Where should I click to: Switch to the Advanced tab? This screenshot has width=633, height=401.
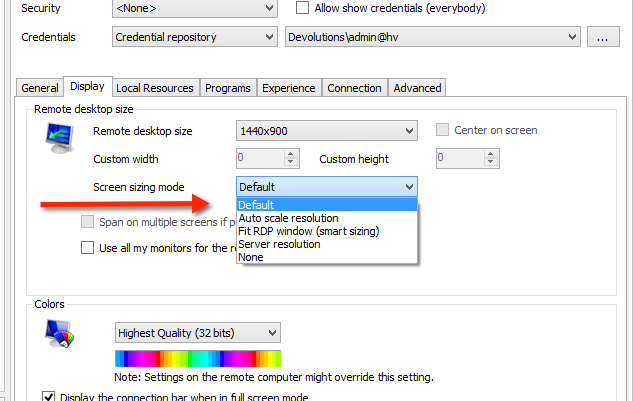[x=417, y=88]
